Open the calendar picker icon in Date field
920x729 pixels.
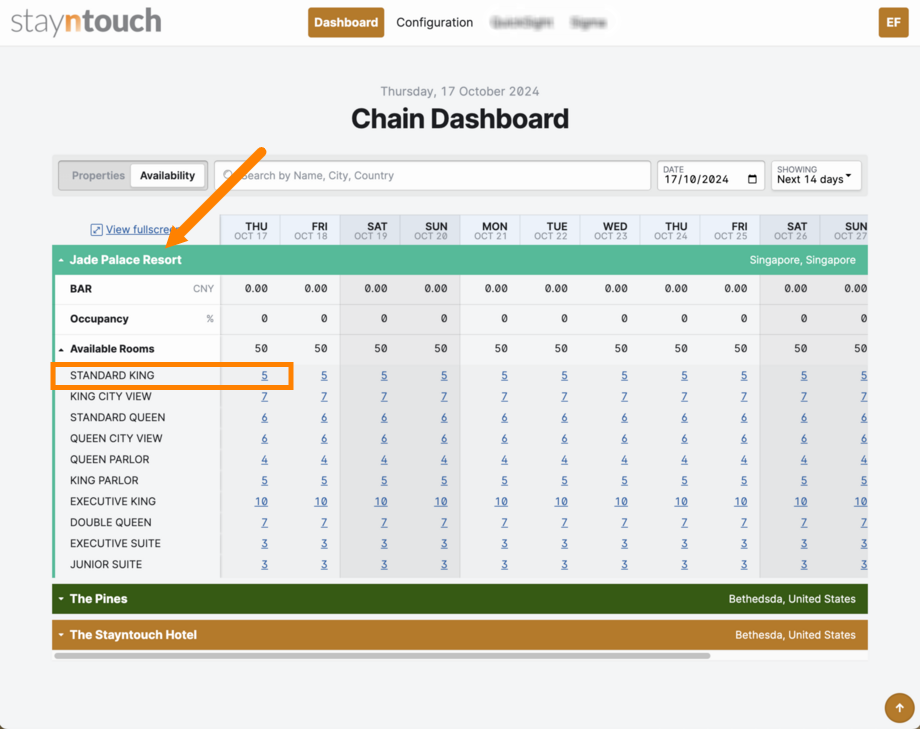[752, 179]
